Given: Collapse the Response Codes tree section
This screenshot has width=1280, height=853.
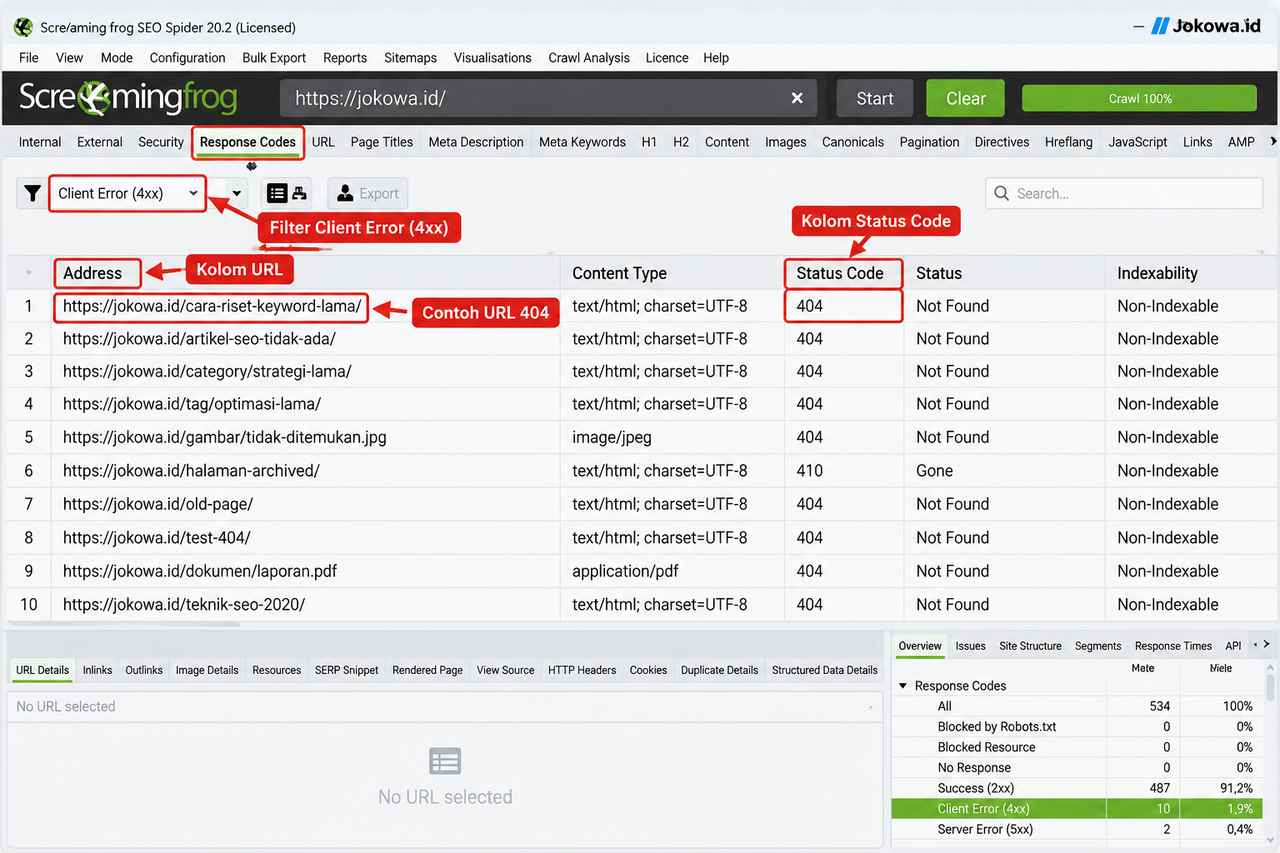Looking at the screenshot, I should 904,686.
